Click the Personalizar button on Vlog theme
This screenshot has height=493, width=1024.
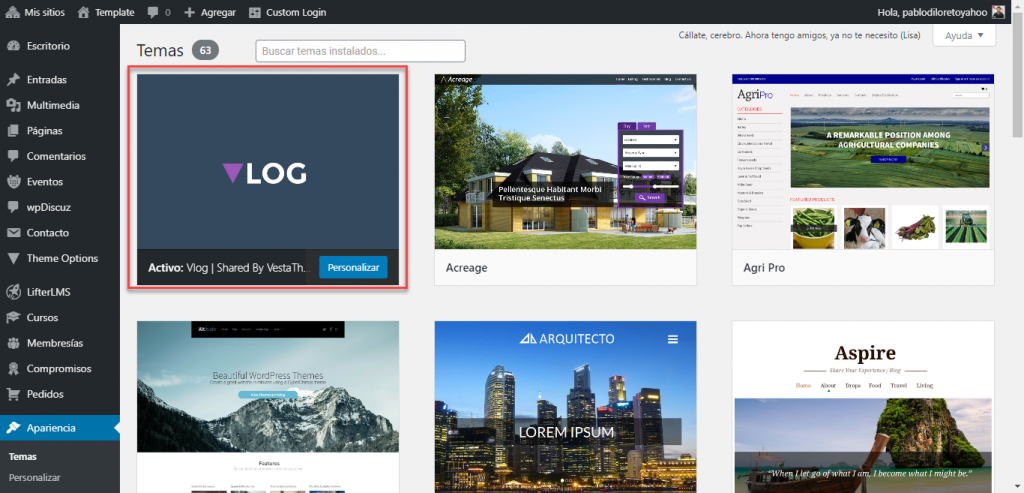coord(353,268)
